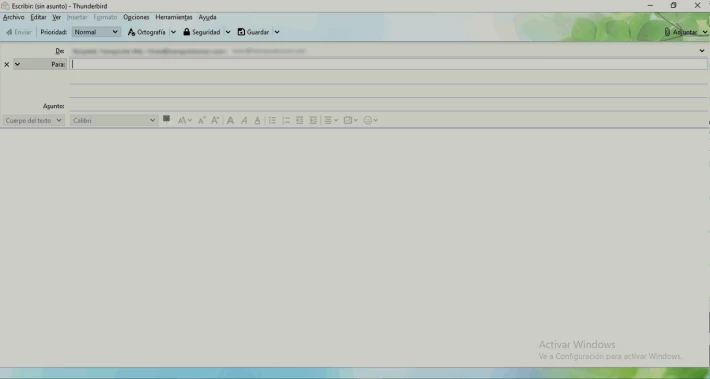Run the Ortografía spell check
Screen dimensions: 710x379
(146, 32)
